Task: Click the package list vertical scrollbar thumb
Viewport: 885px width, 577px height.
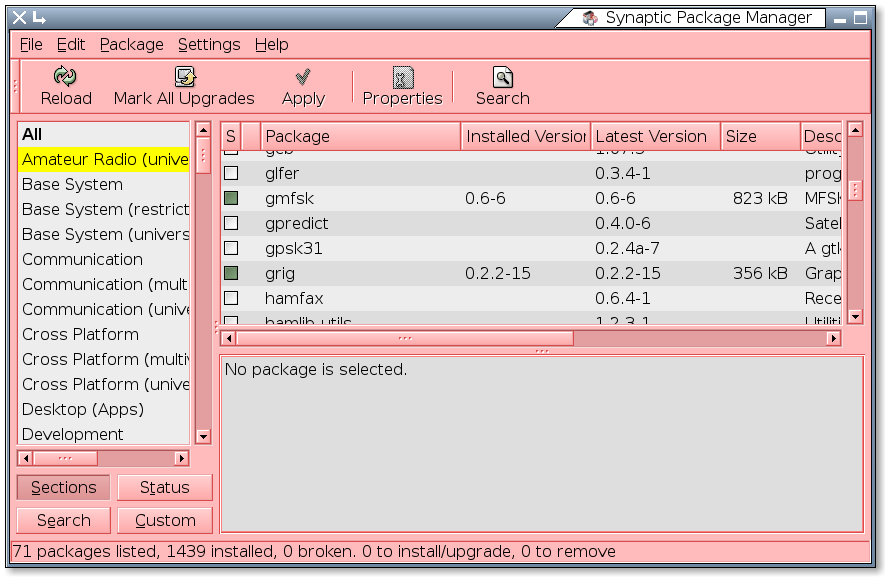Action: coord(855,191)
